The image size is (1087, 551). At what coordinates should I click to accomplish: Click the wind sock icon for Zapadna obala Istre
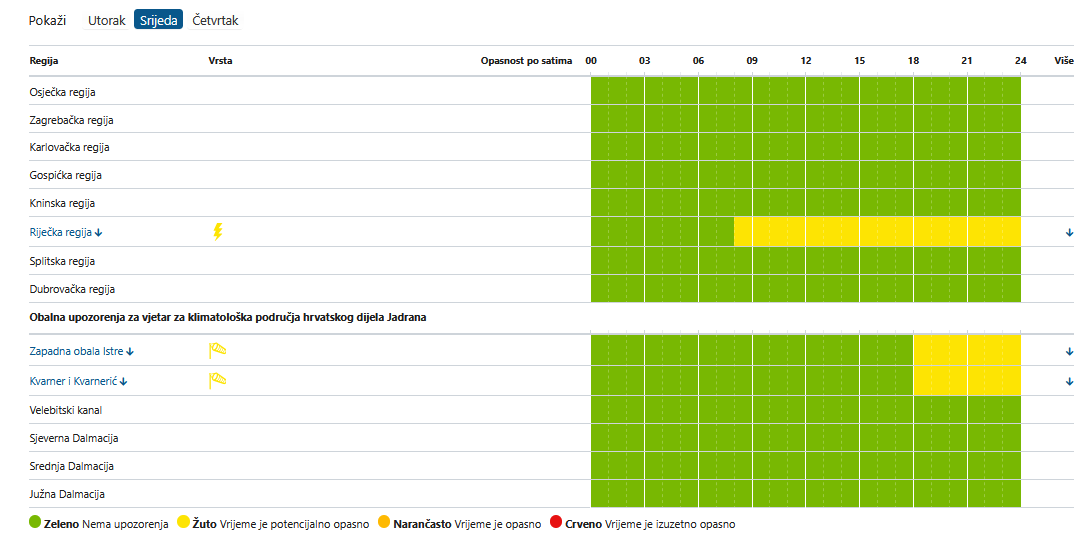tap(218, 351)
